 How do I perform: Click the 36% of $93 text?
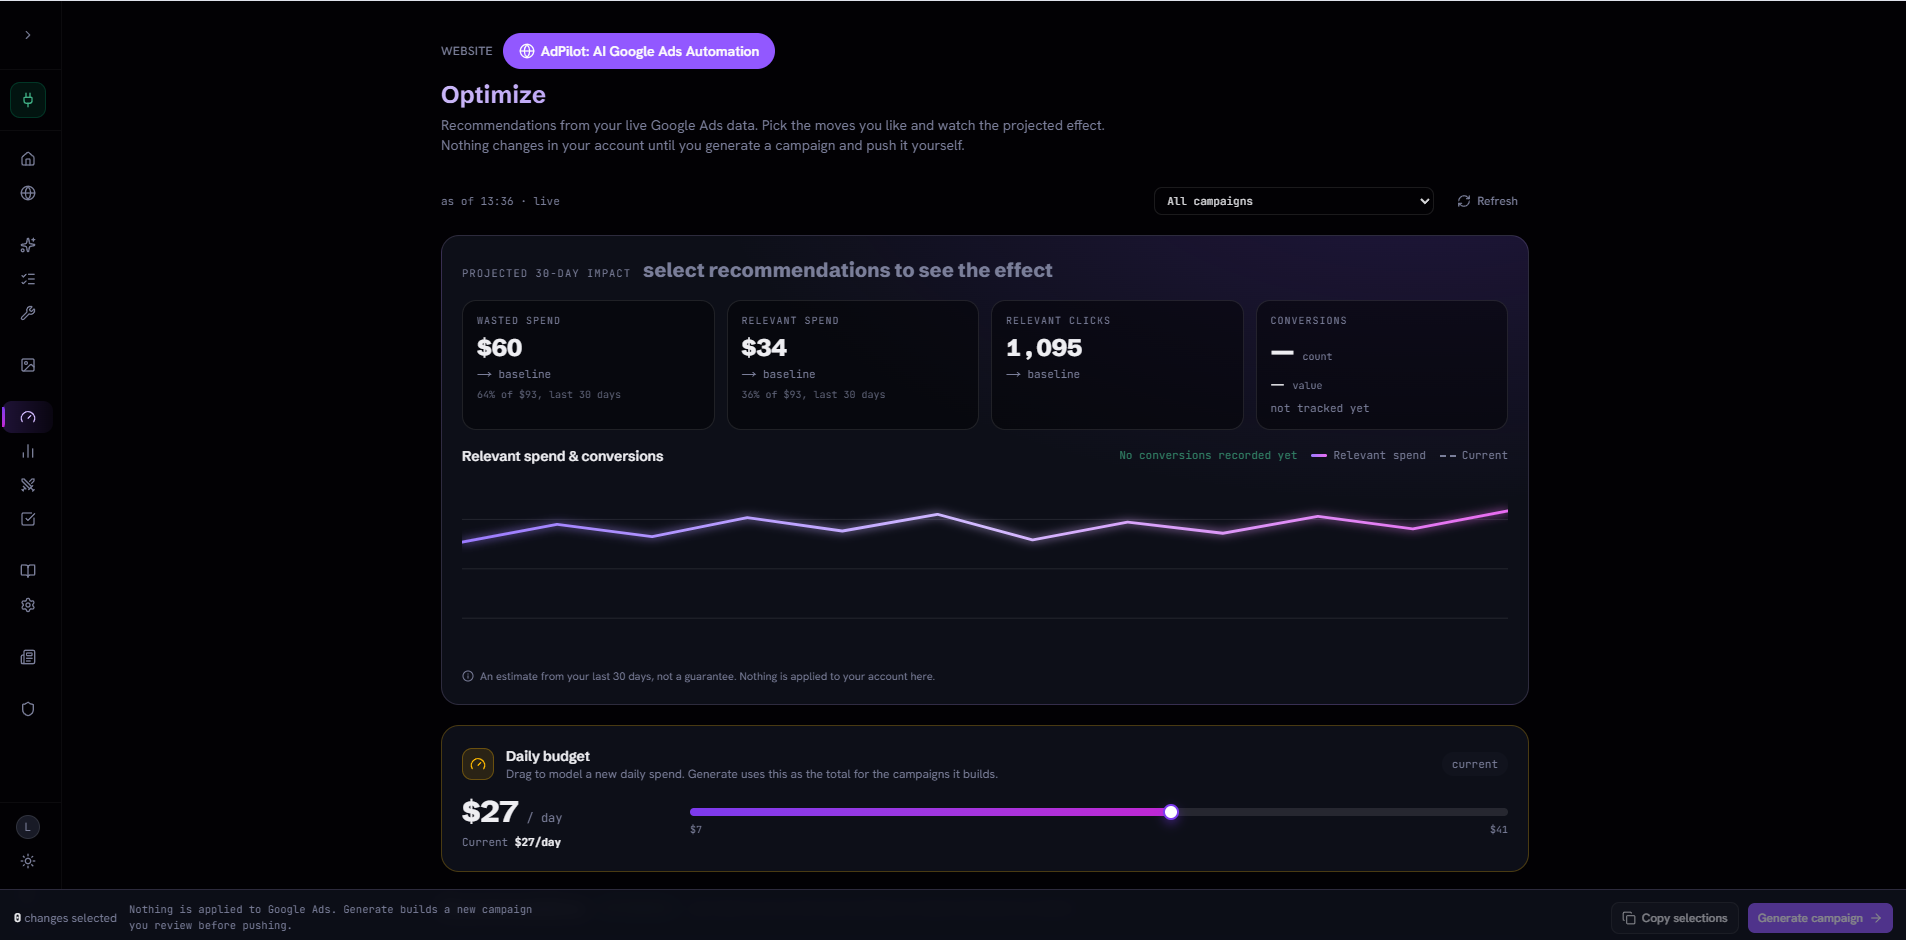point(813,395)
